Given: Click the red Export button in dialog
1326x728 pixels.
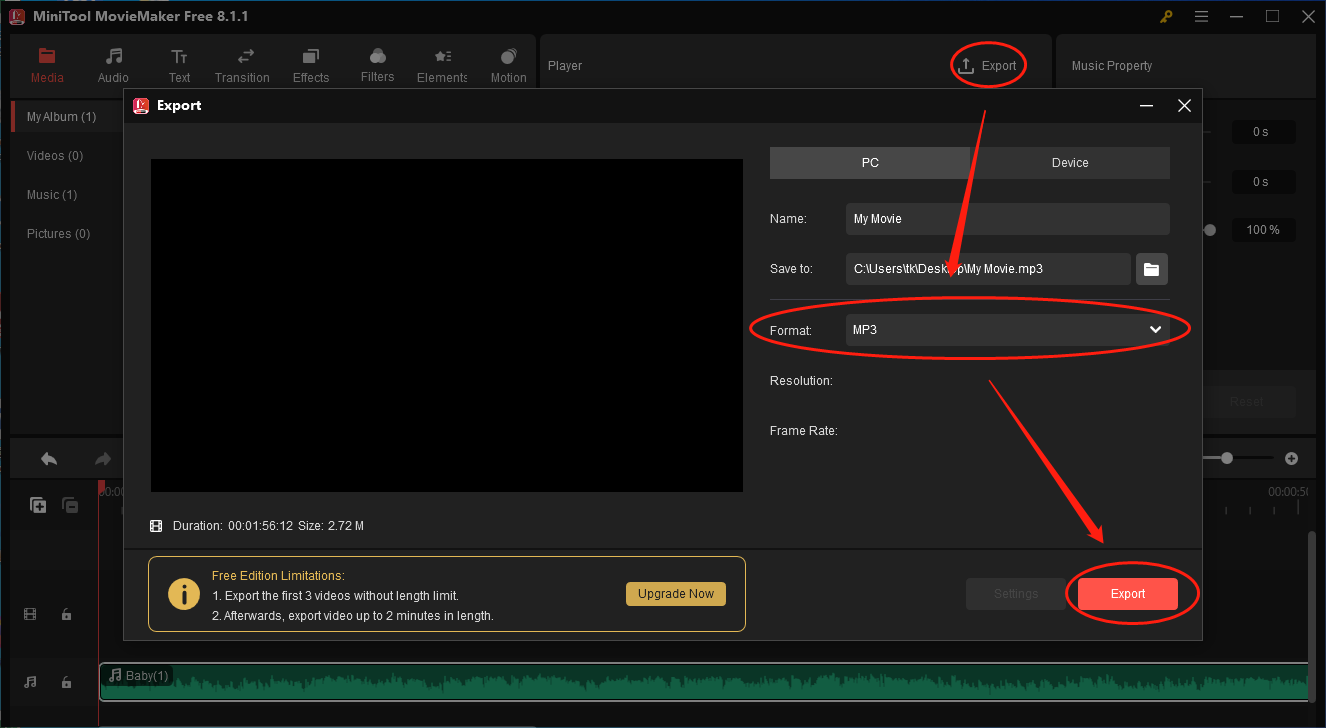Looking at the screenshot, I should pyautogui.click(x=1128, y=594).
